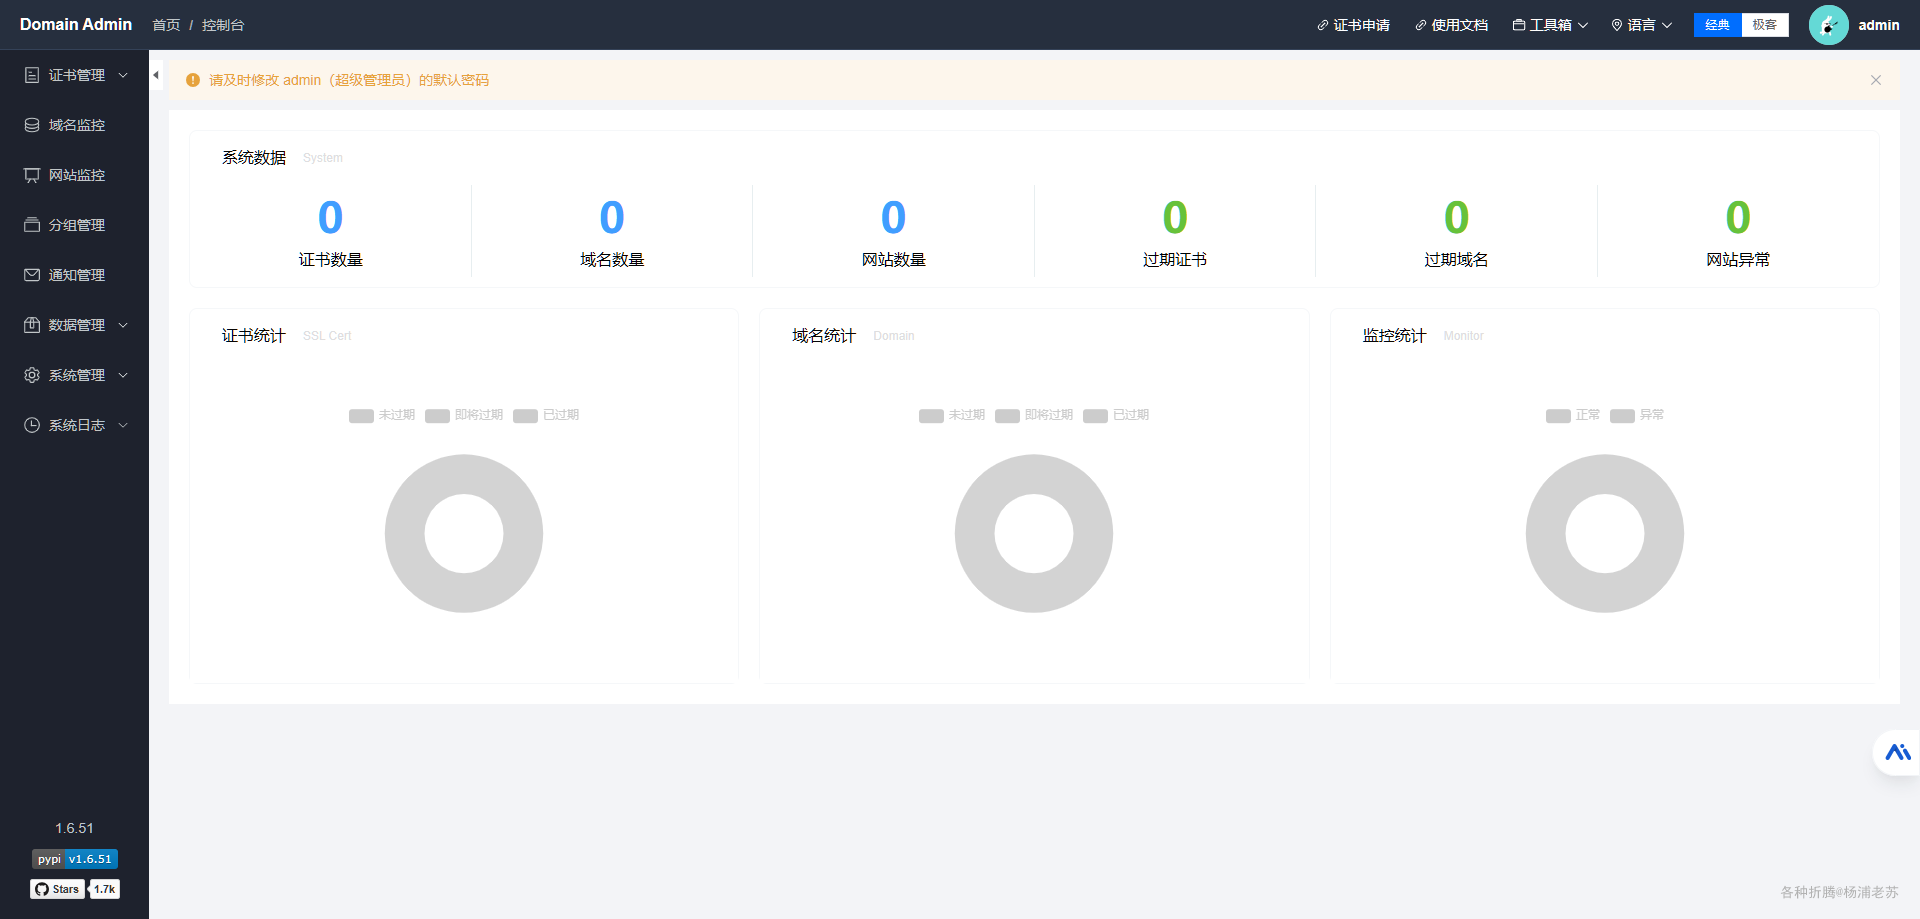Screen dimensions: 1920x919
Task: Dismiss the default password warning banner
Action: click(x=1876, y=80)
